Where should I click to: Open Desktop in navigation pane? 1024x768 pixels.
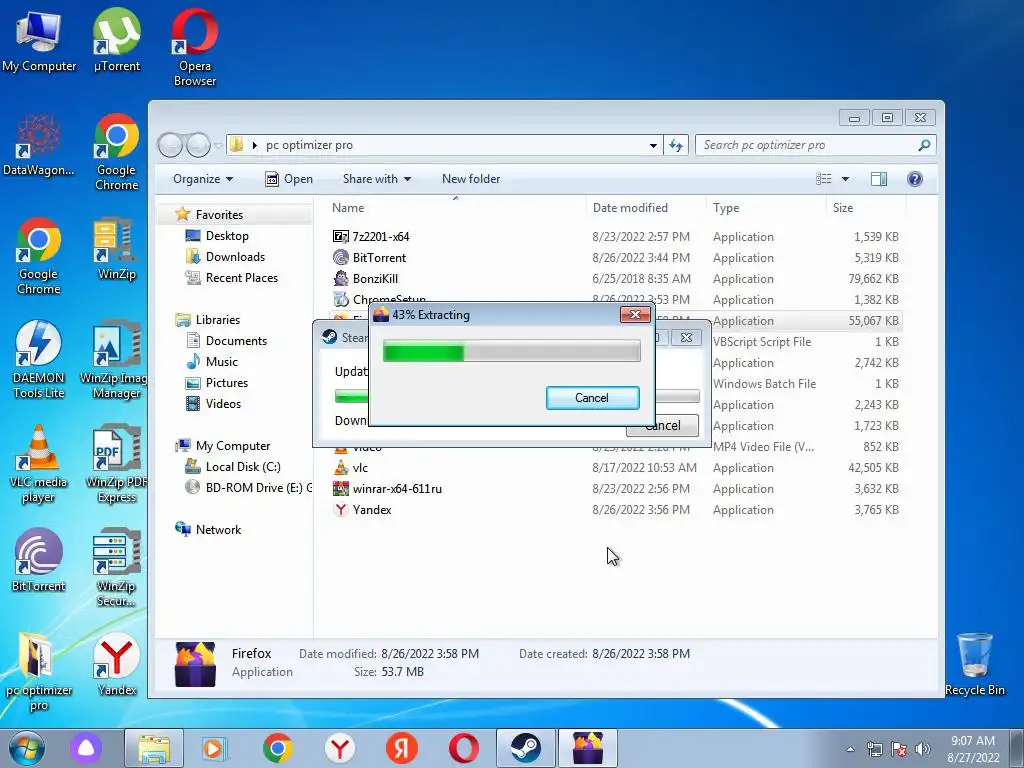point(227,236)
